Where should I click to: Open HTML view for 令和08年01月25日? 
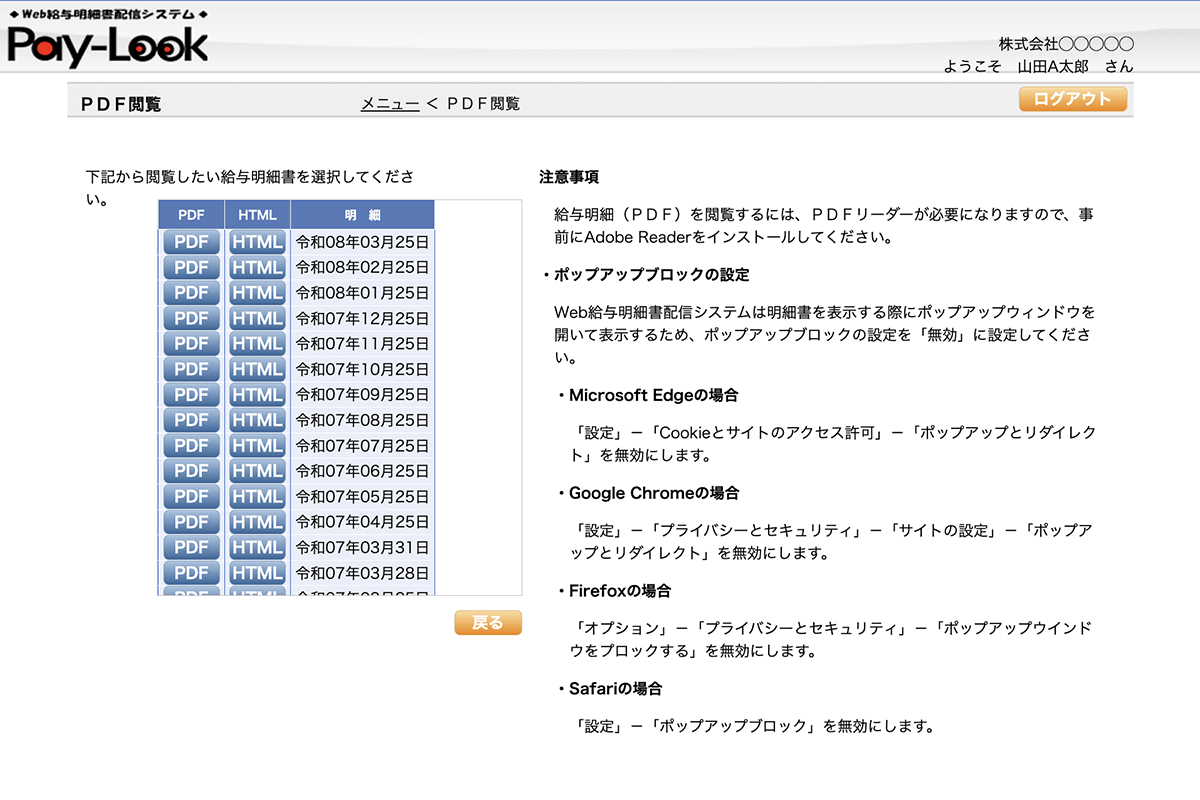point(257,293)
